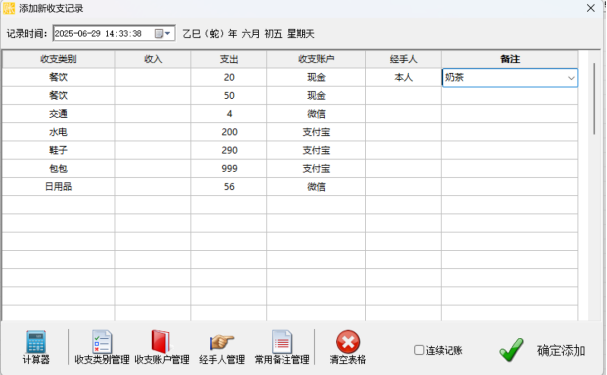This screenshot has width=607, height=375.
Task: Open 收支账户管理 account manager
Action: [162, 347]
